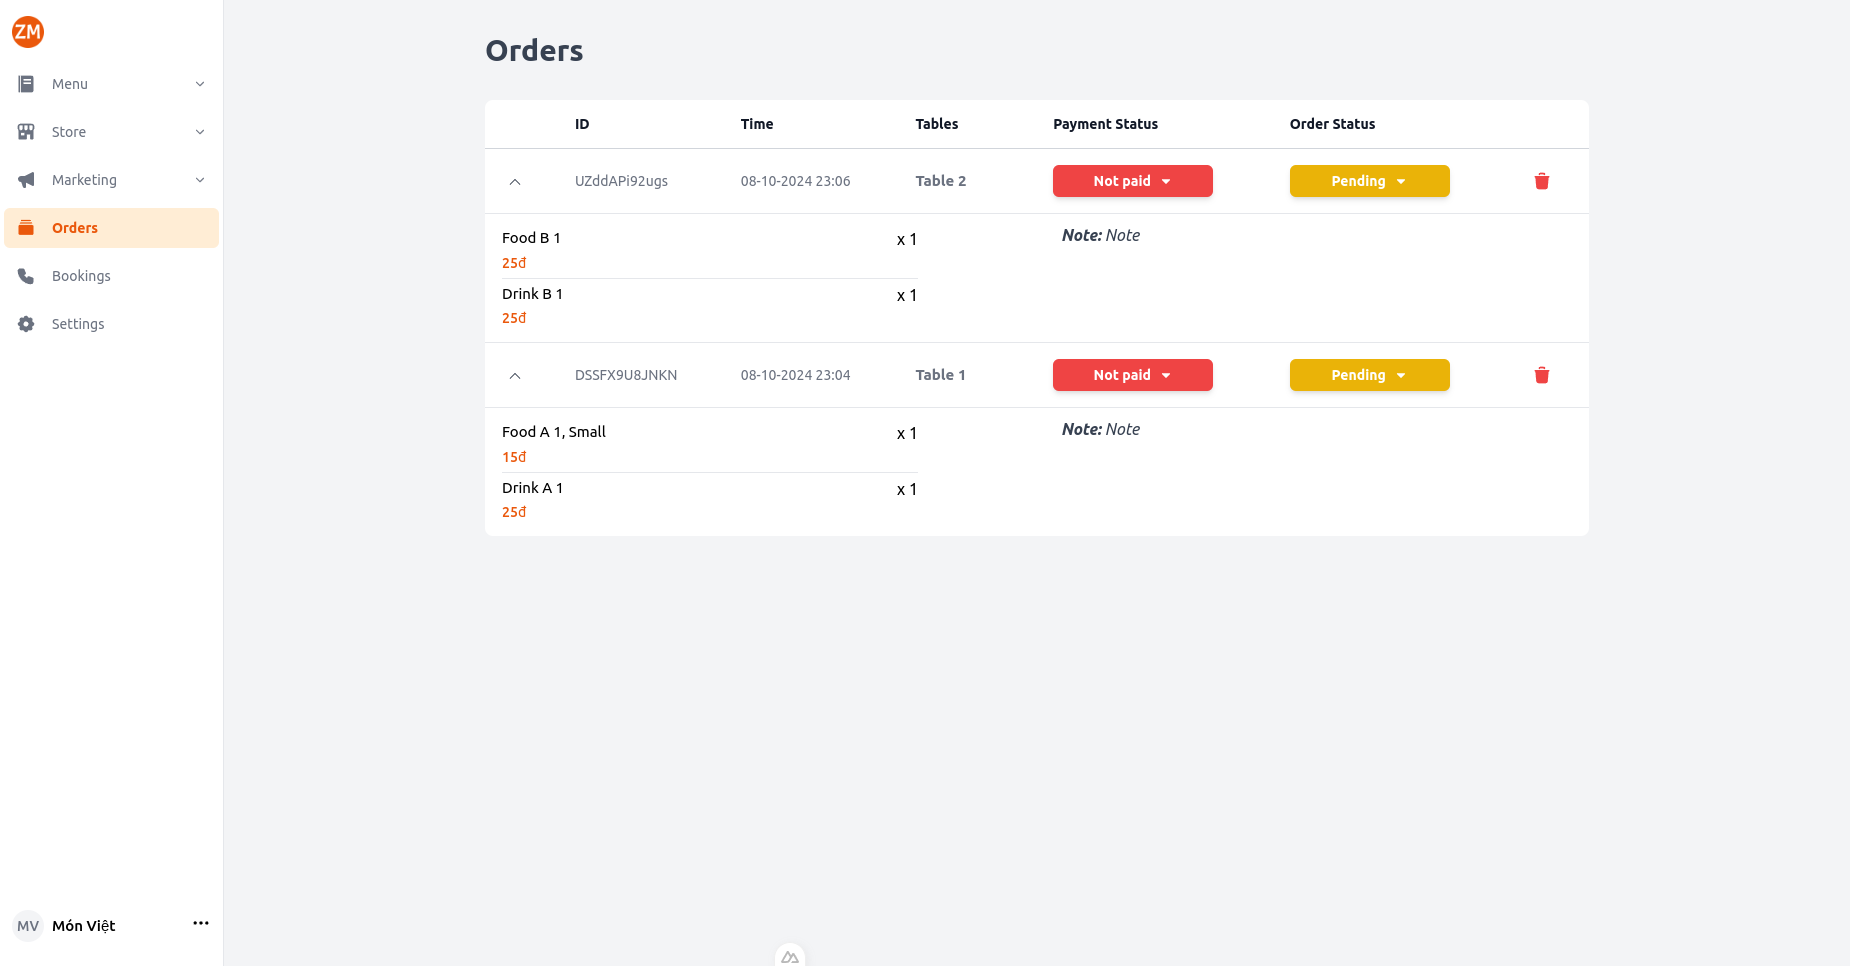Click the Bookings phone icon

27,276
